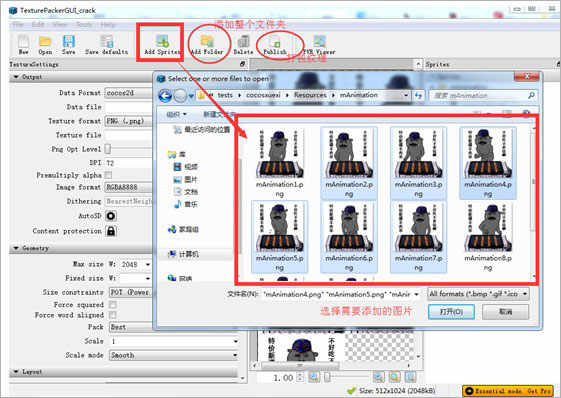Click the Publish toolbar icon
Screen dimensions: 561x398
point(275,45)
